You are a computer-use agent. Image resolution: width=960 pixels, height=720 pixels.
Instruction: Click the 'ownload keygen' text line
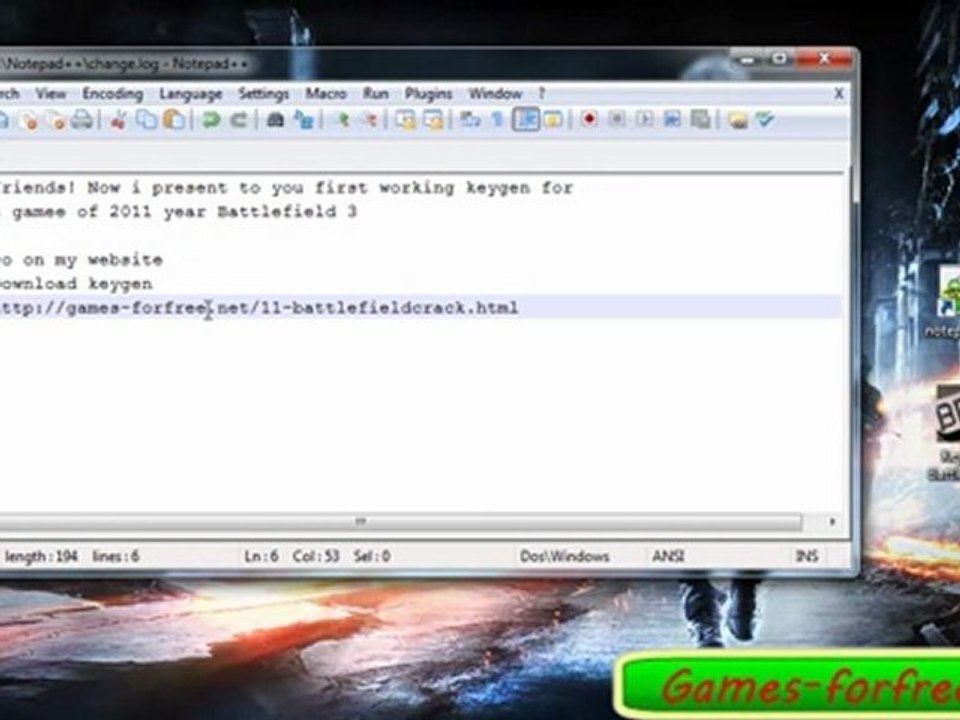[76, 284]
